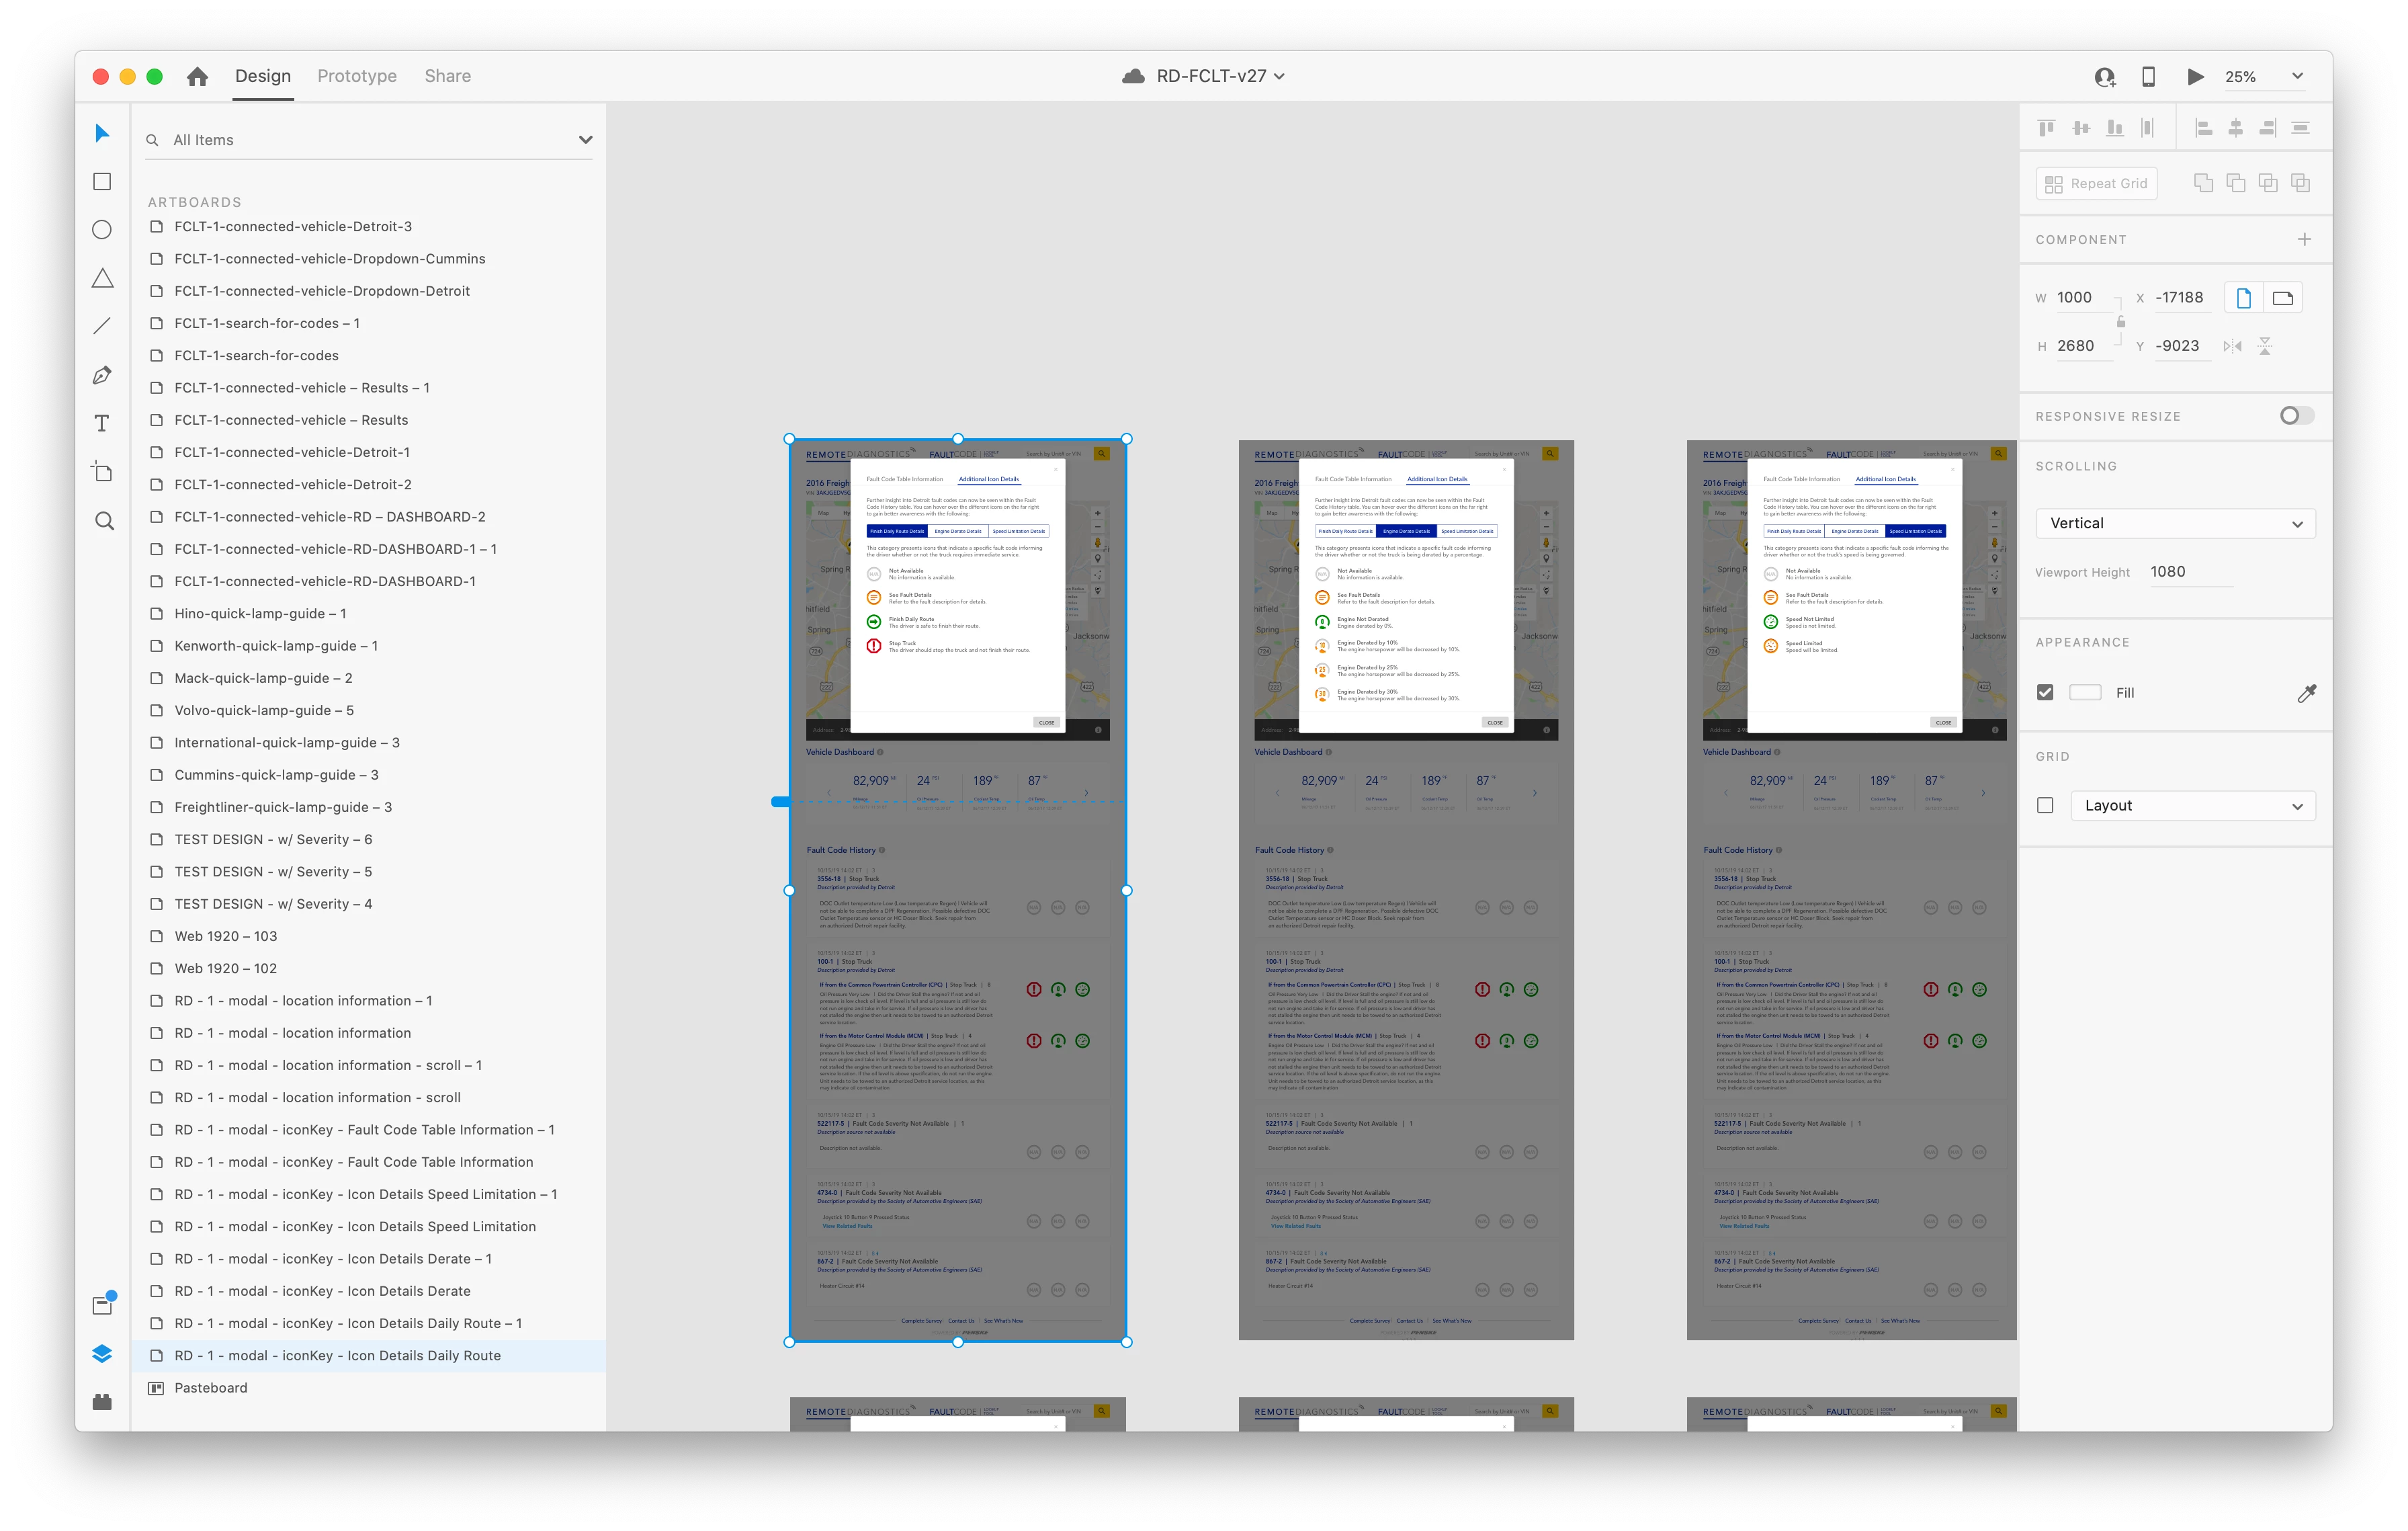Enable the Layout grid checkbox
This screenshot has width=2408, height=1531.
[2045, 806]
